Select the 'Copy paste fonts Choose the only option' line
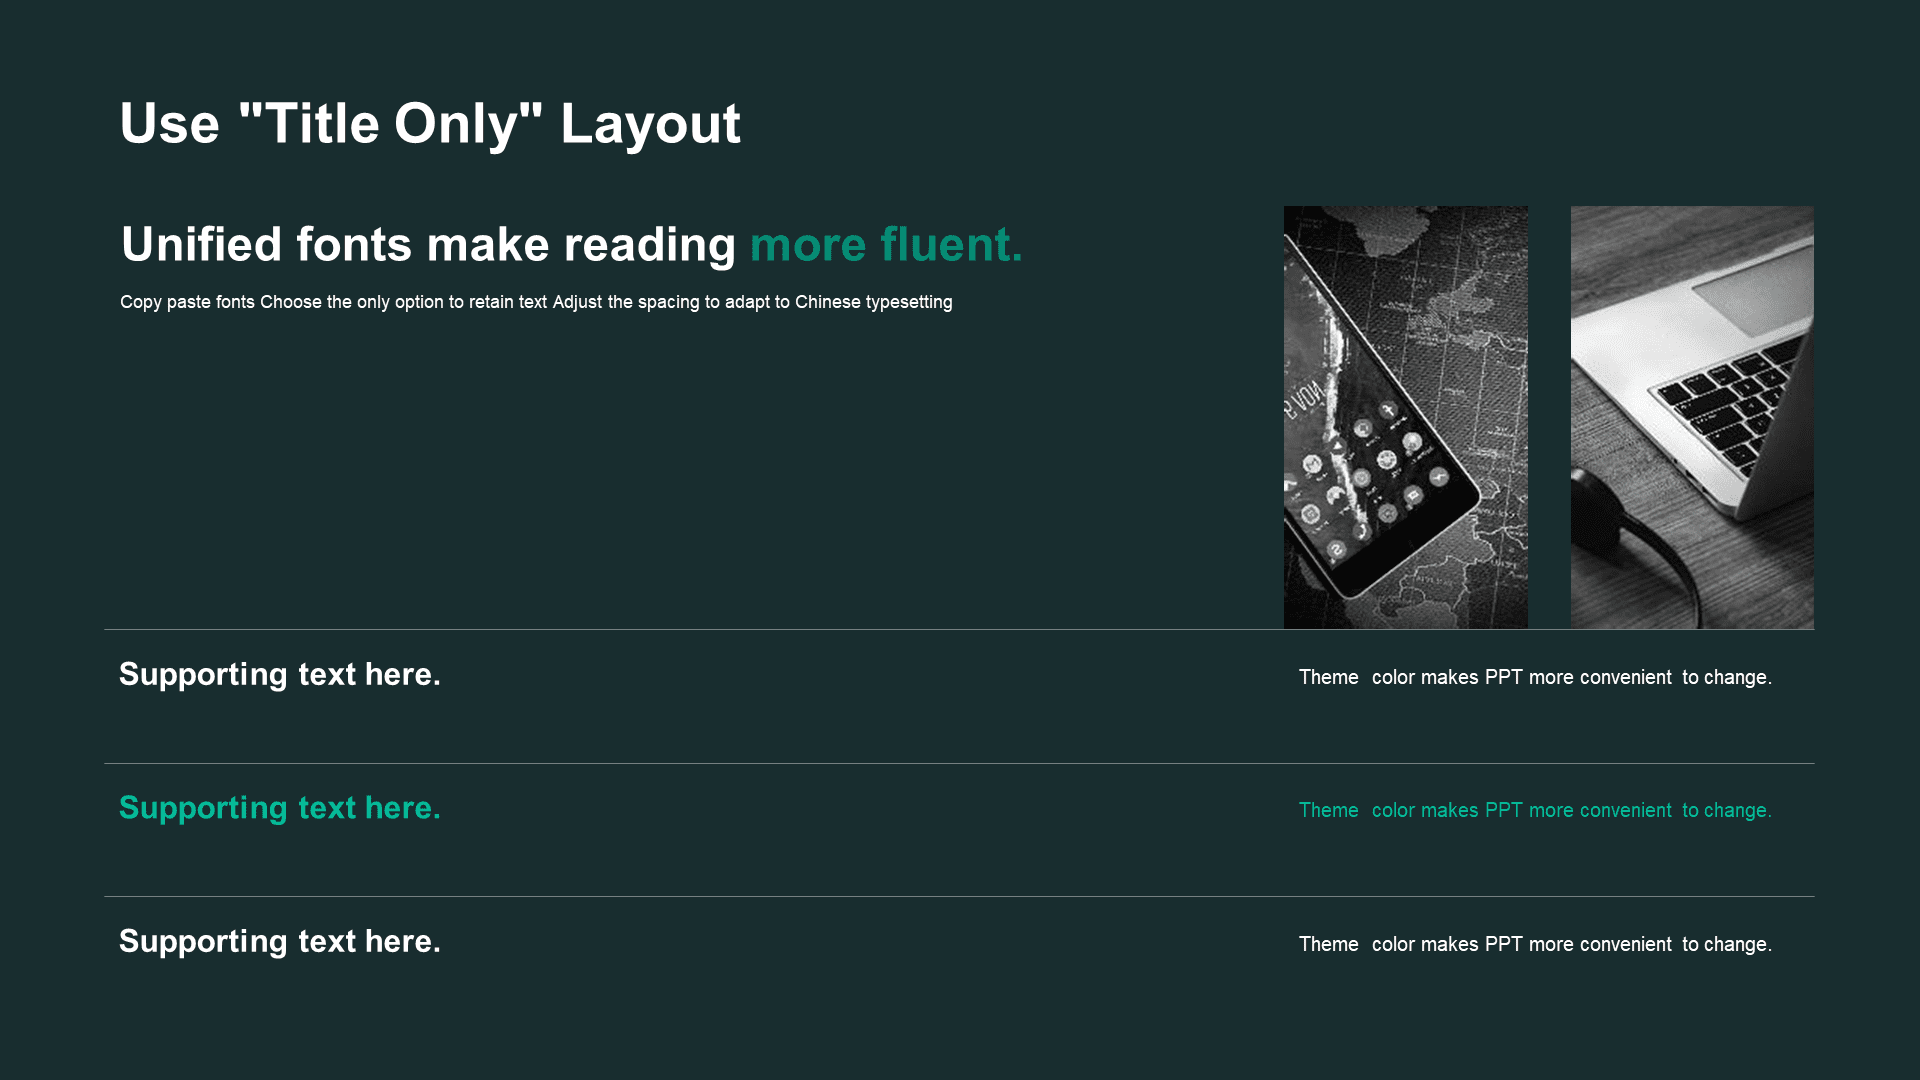The width and height of the screenshot is (1920, 1080). (536, 302)
